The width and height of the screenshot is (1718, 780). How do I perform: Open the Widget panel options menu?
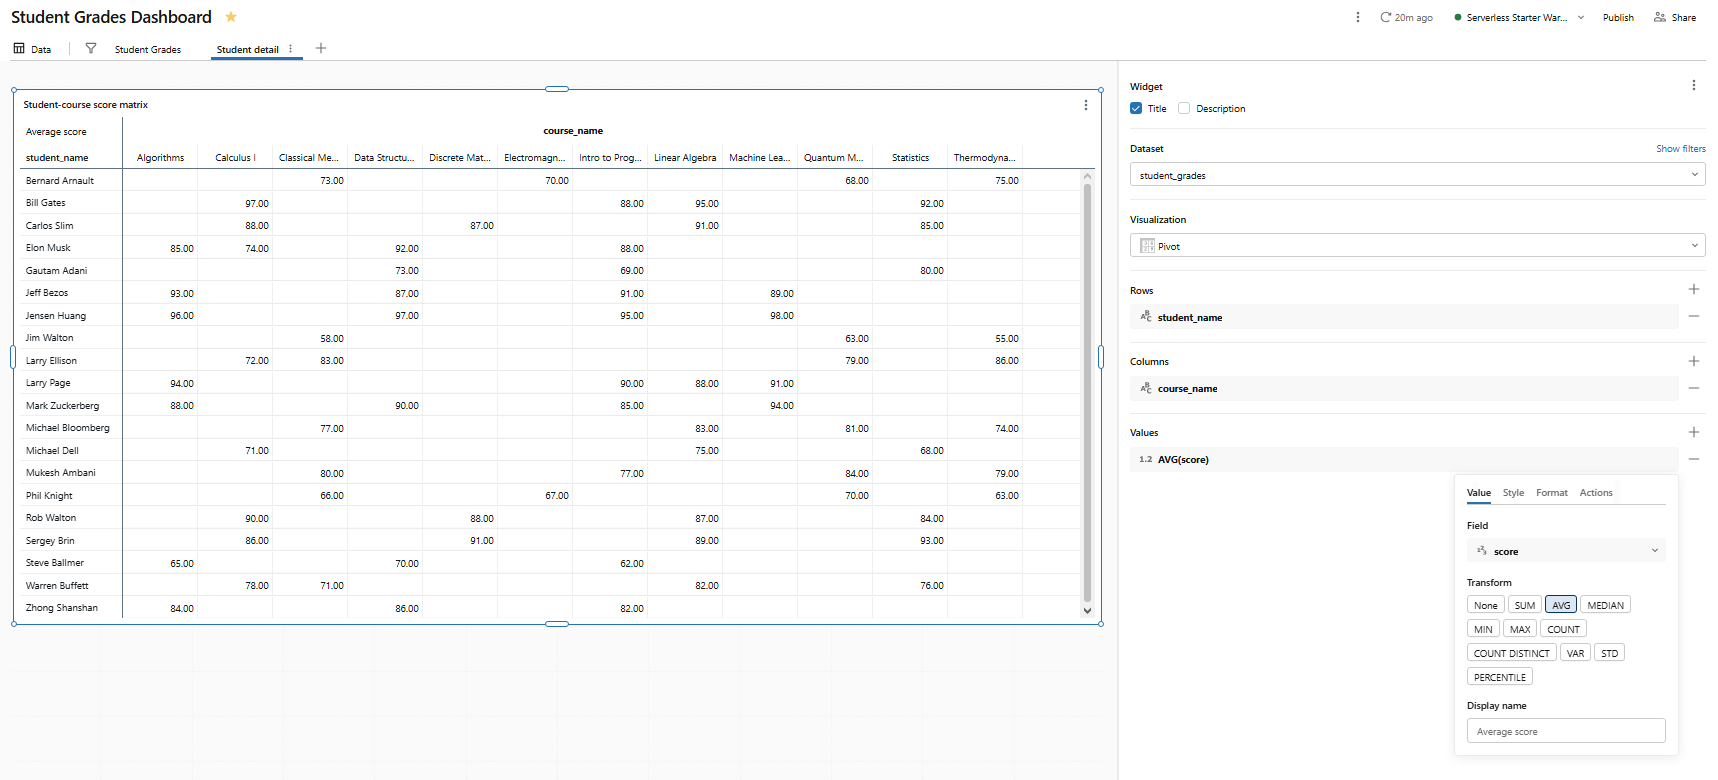click(x=1693, y=85)
